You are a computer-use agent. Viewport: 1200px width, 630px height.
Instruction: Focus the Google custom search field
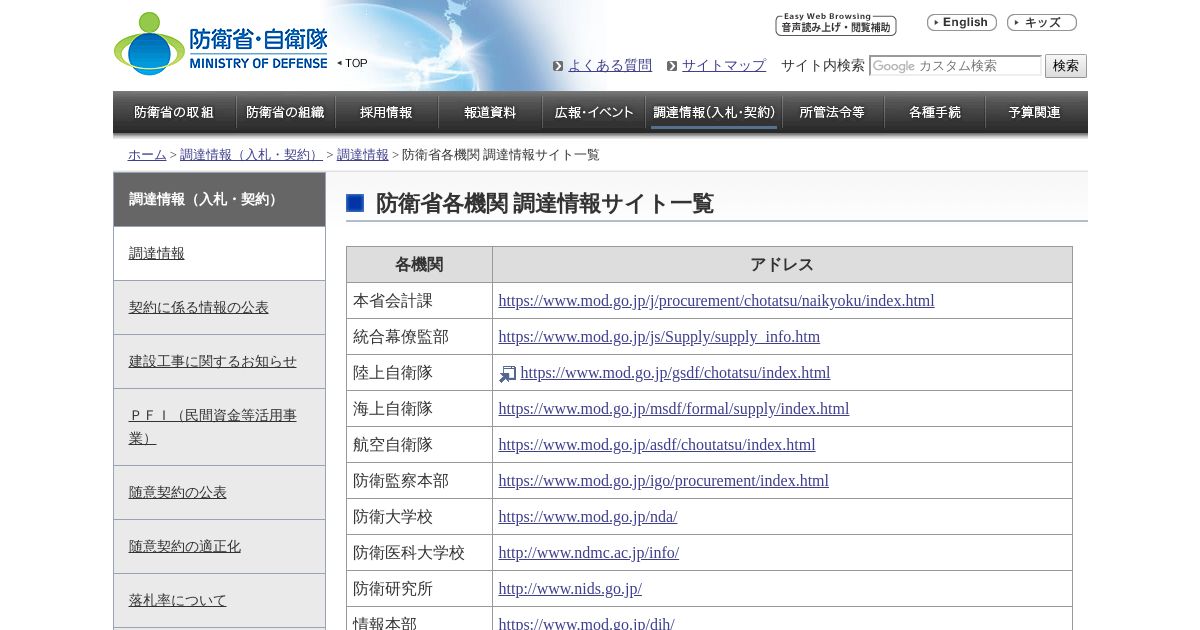coord(955,66)
